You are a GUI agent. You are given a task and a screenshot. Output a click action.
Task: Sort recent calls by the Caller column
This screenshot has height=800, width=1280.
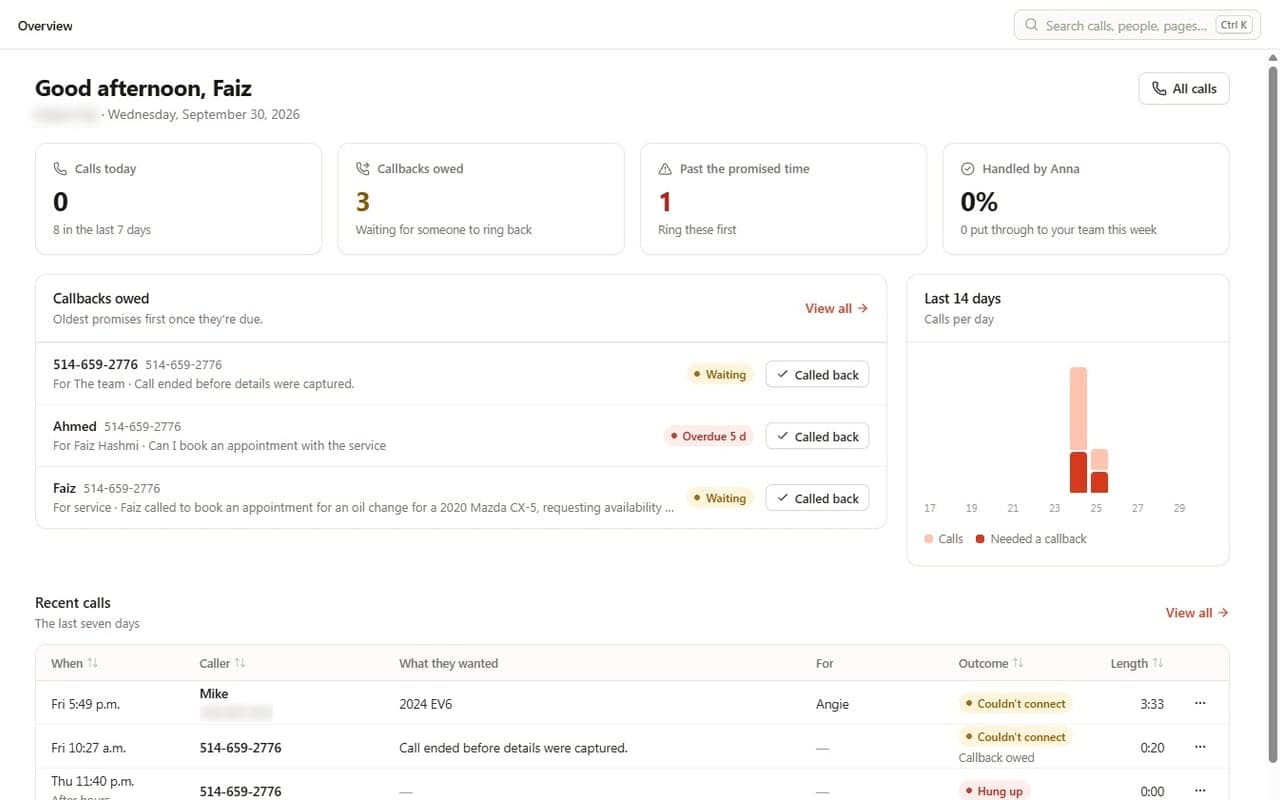click(x=223, y=663)
